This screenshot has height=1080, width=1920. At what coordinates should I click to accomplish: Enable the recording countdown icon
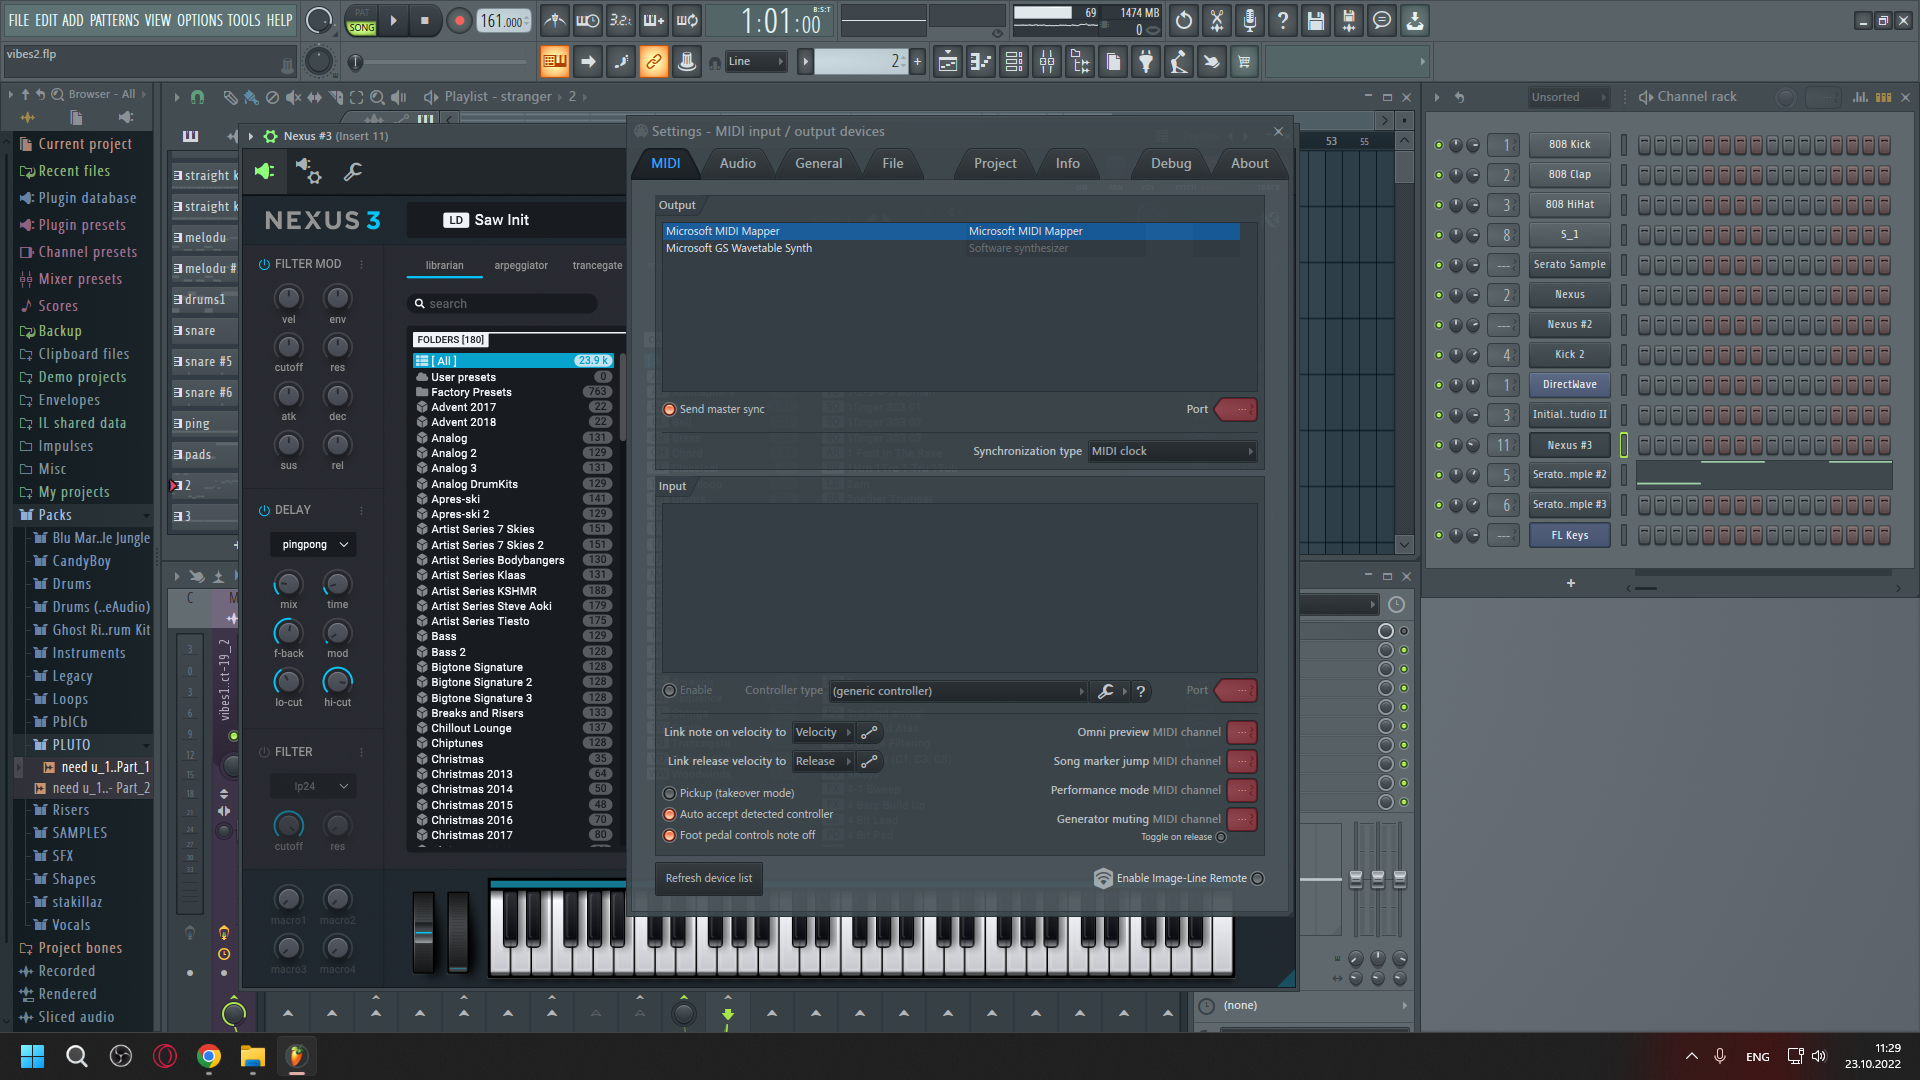(621, 20)
